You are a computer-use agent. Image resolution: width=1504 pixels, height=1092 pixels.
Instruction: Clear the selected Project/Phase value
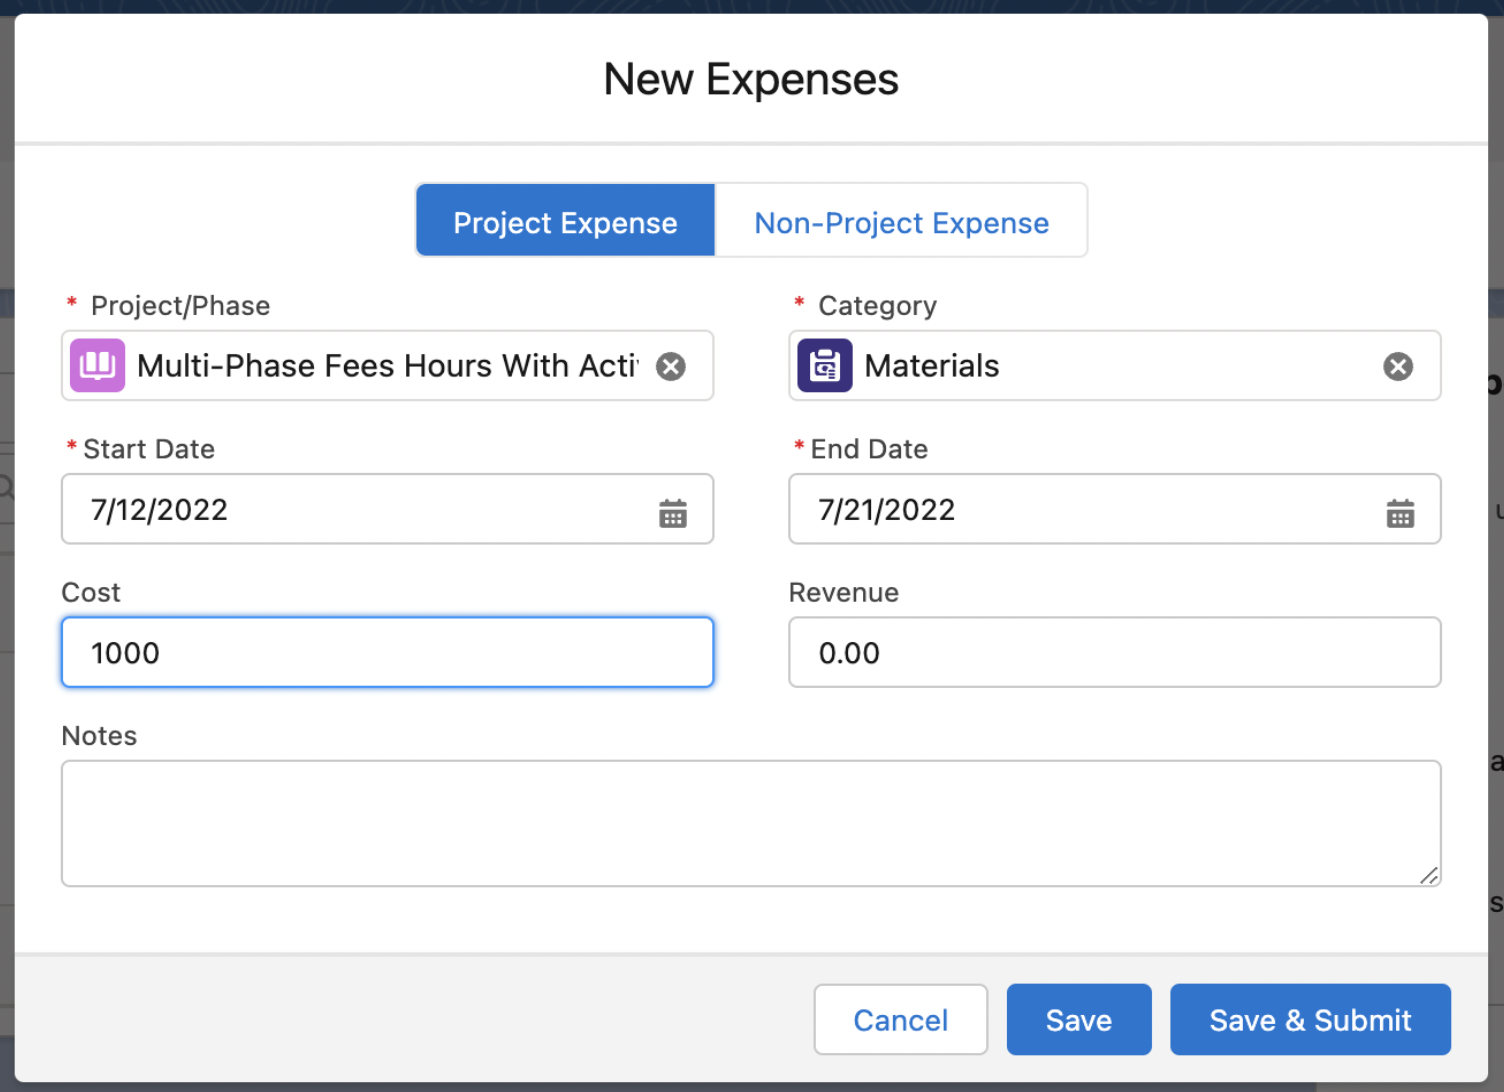coord(670,366)
